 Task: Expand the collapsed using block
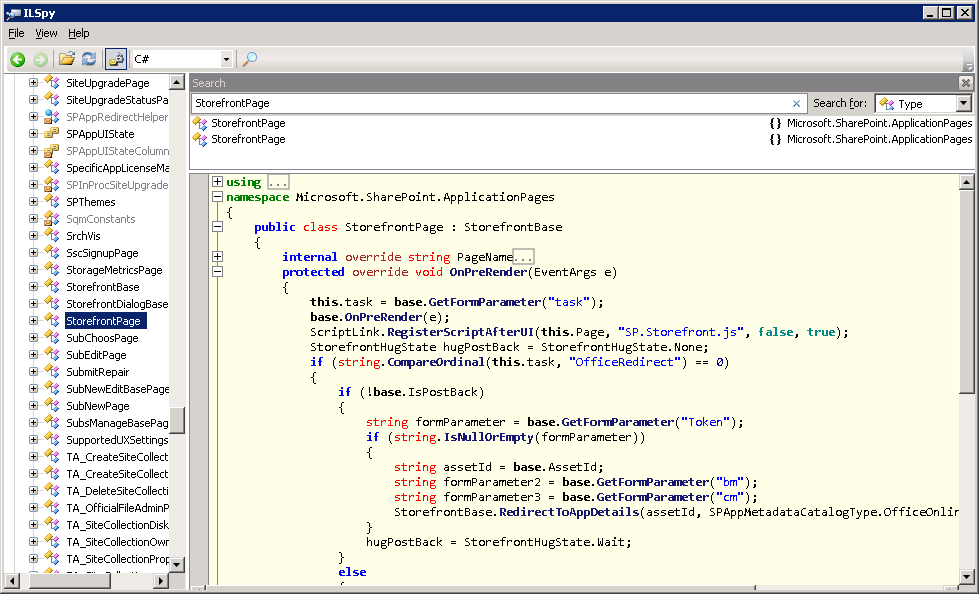(217, 182)
